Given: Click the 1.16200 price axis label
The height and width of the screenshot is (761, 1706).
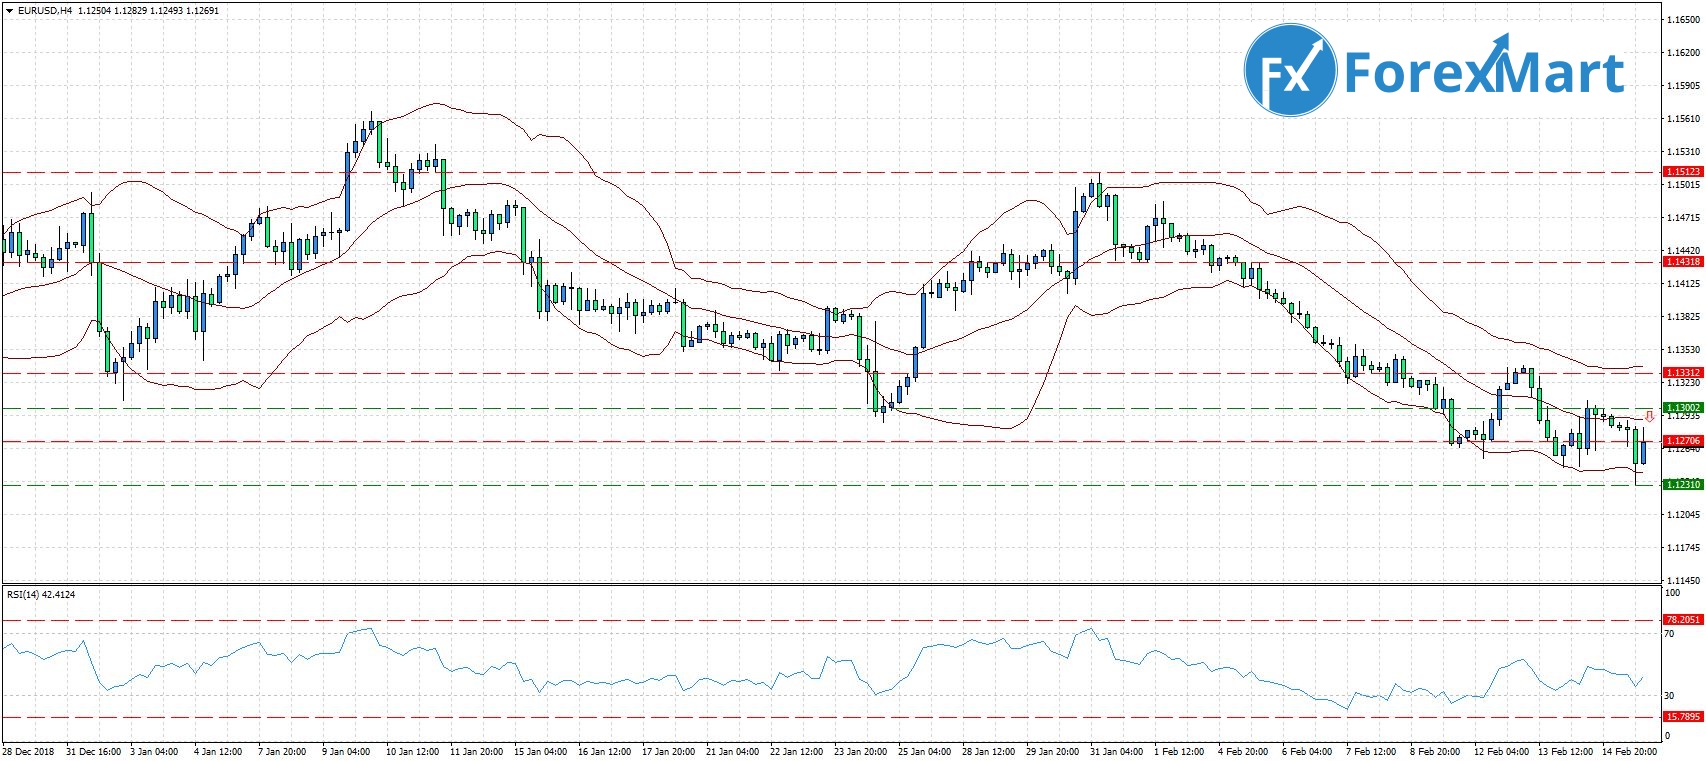Looking at the screenshot, I should point(1684,53).
